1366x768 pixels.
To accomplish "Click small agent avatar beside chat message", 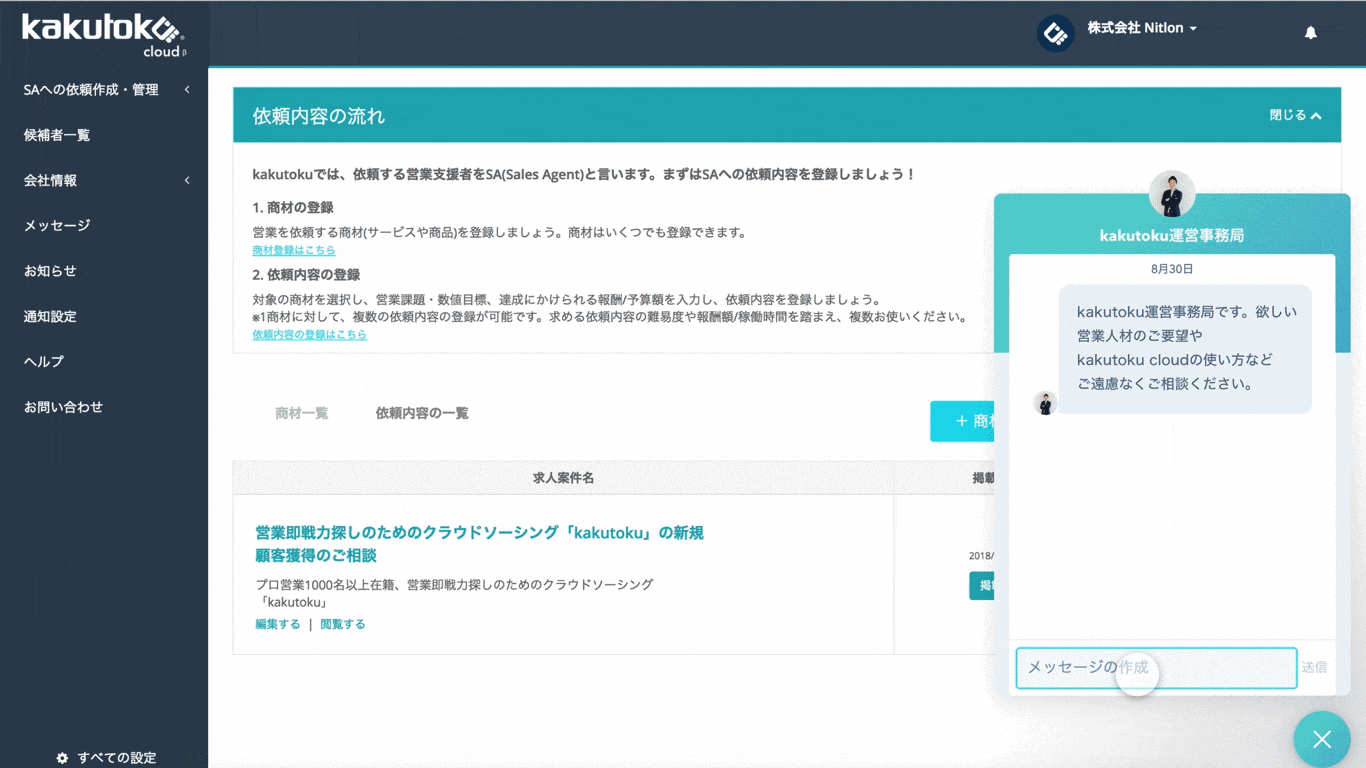I will tap(1045, 403).
